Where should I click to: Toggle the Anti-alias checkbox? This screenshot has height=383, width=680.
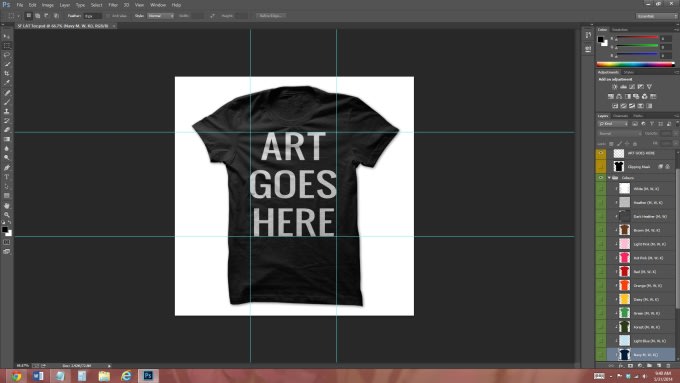108,16
